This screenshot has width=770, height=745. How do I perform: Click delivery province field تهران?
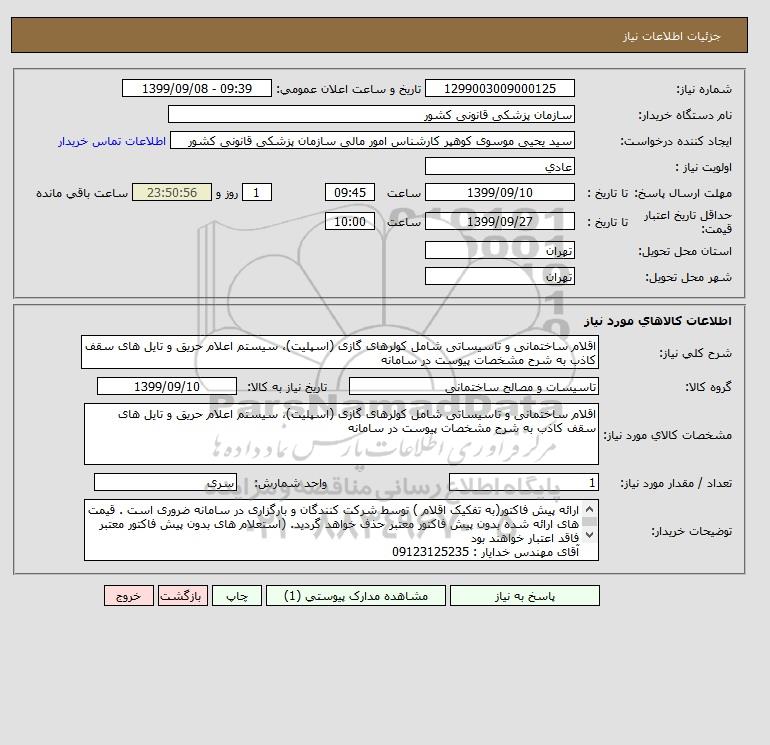(499, 250)
